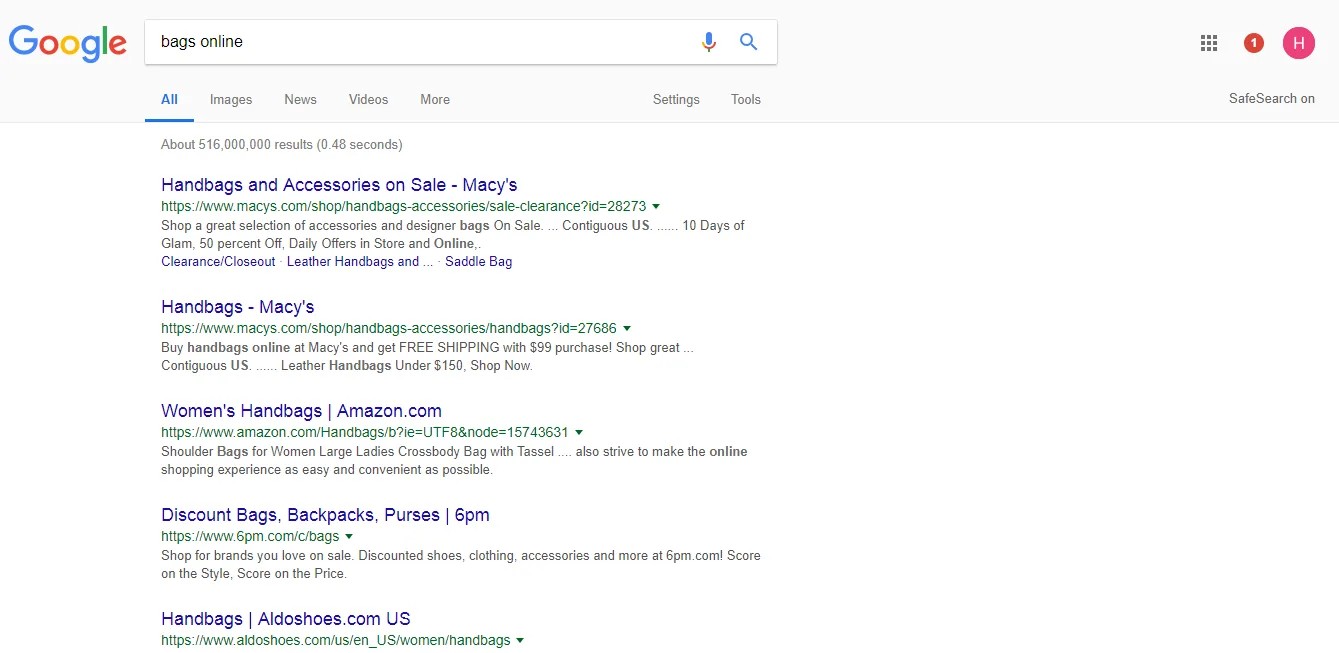Click inside the search query input field

[x=400, y=41]
